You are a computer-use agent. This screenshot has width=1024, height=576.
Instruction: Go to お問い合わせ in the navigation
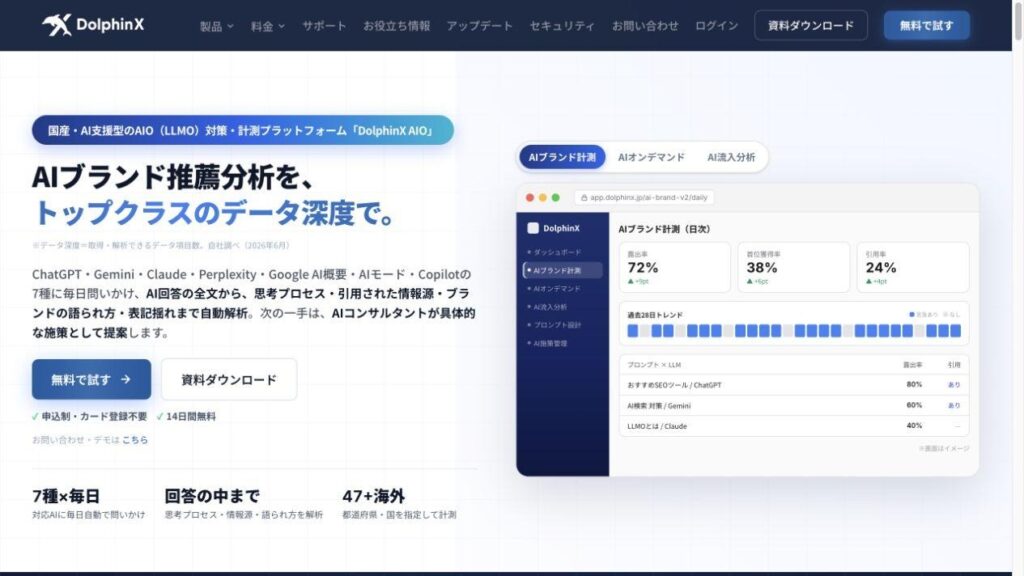click(645, 26)
